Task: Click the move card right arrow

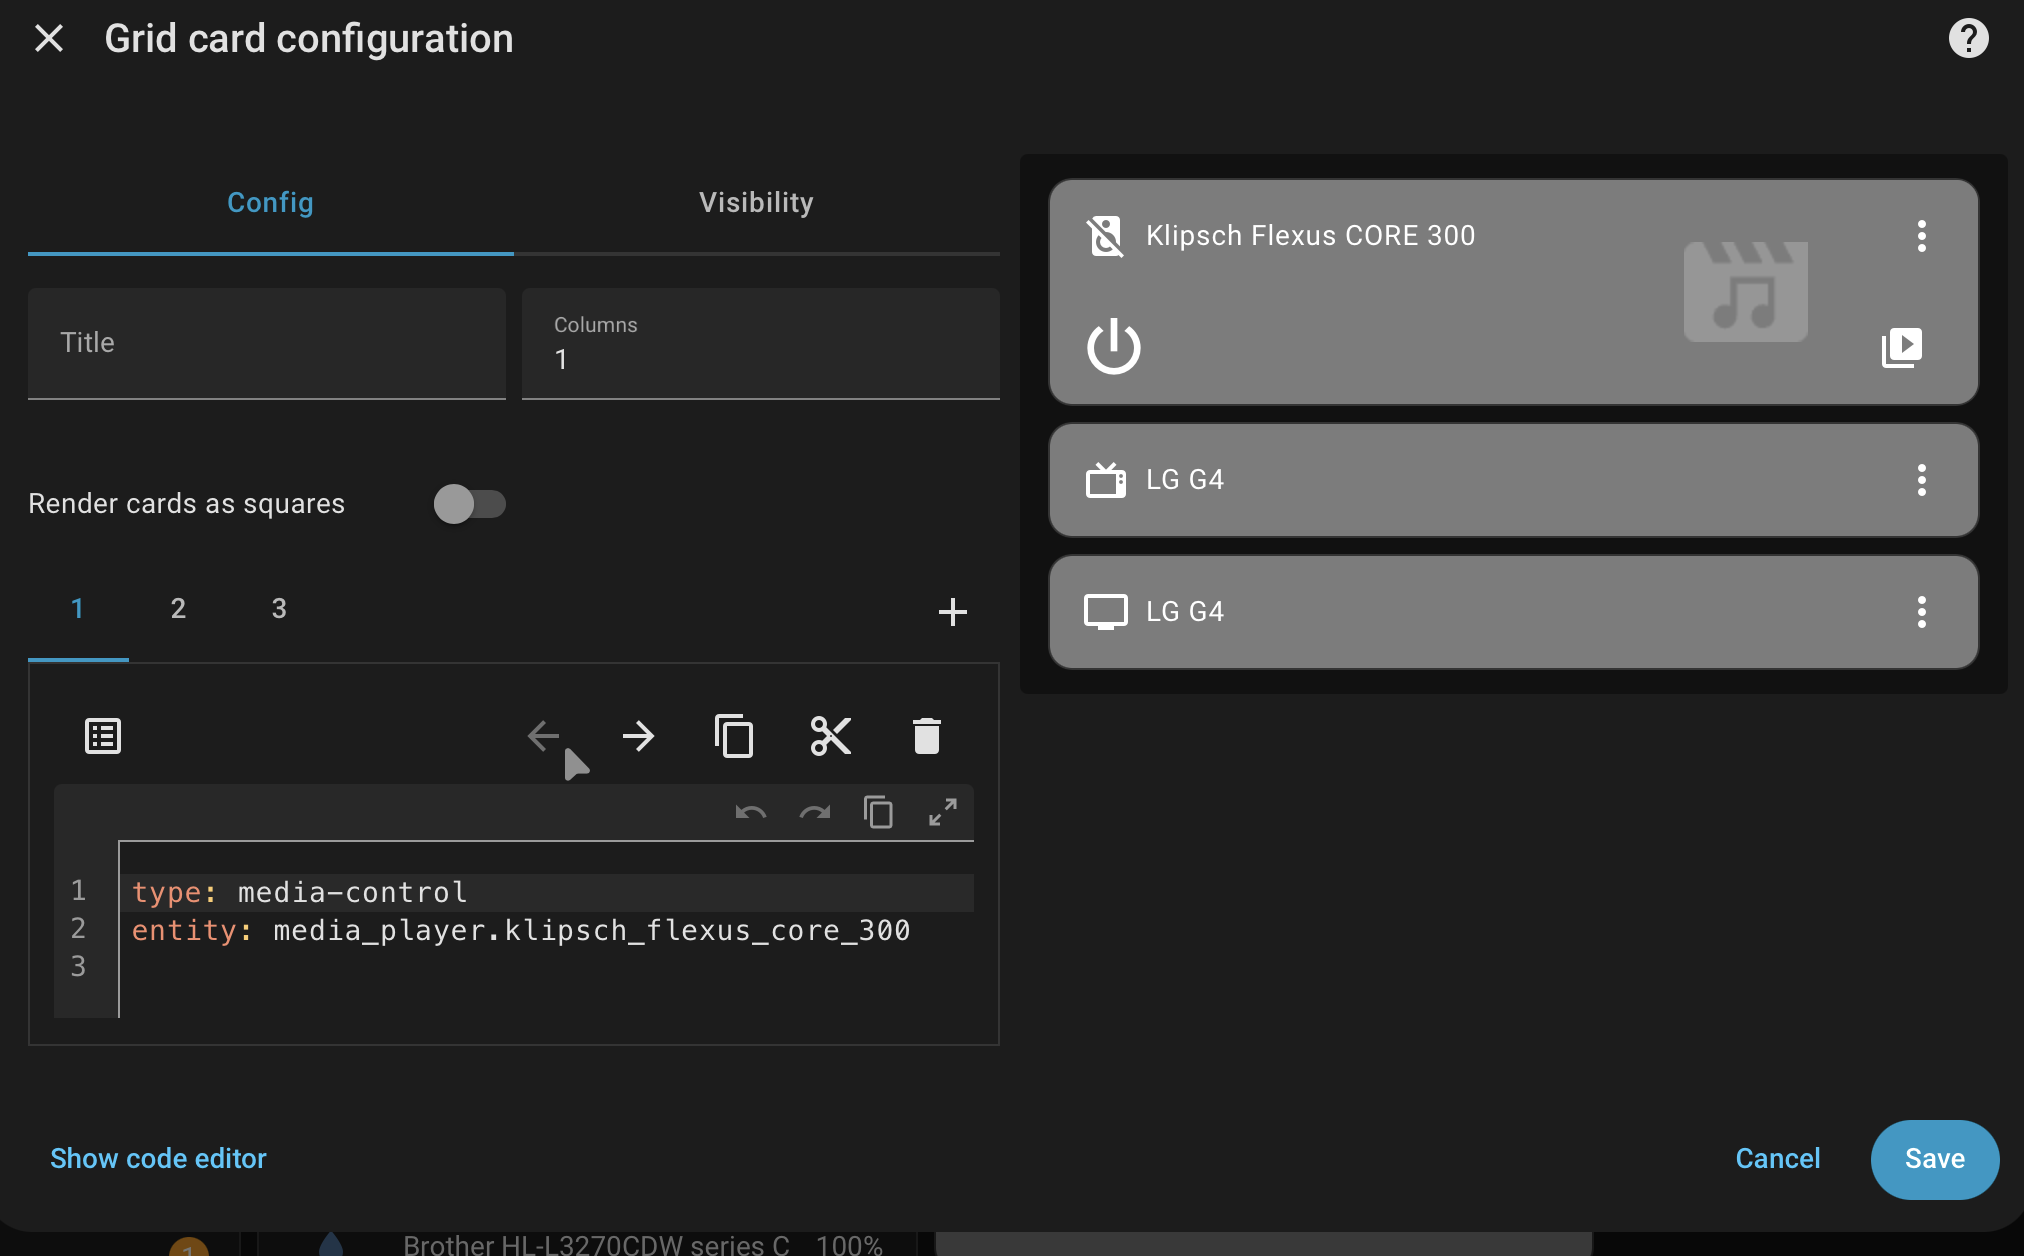Action: coord(638,737)
